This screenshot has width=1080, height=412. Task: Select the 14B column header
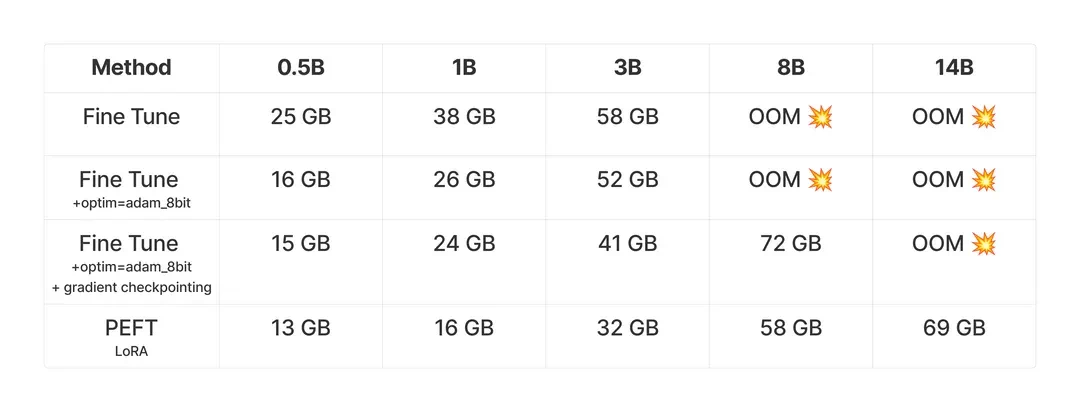pyautogui.click(x=954, y=68)
